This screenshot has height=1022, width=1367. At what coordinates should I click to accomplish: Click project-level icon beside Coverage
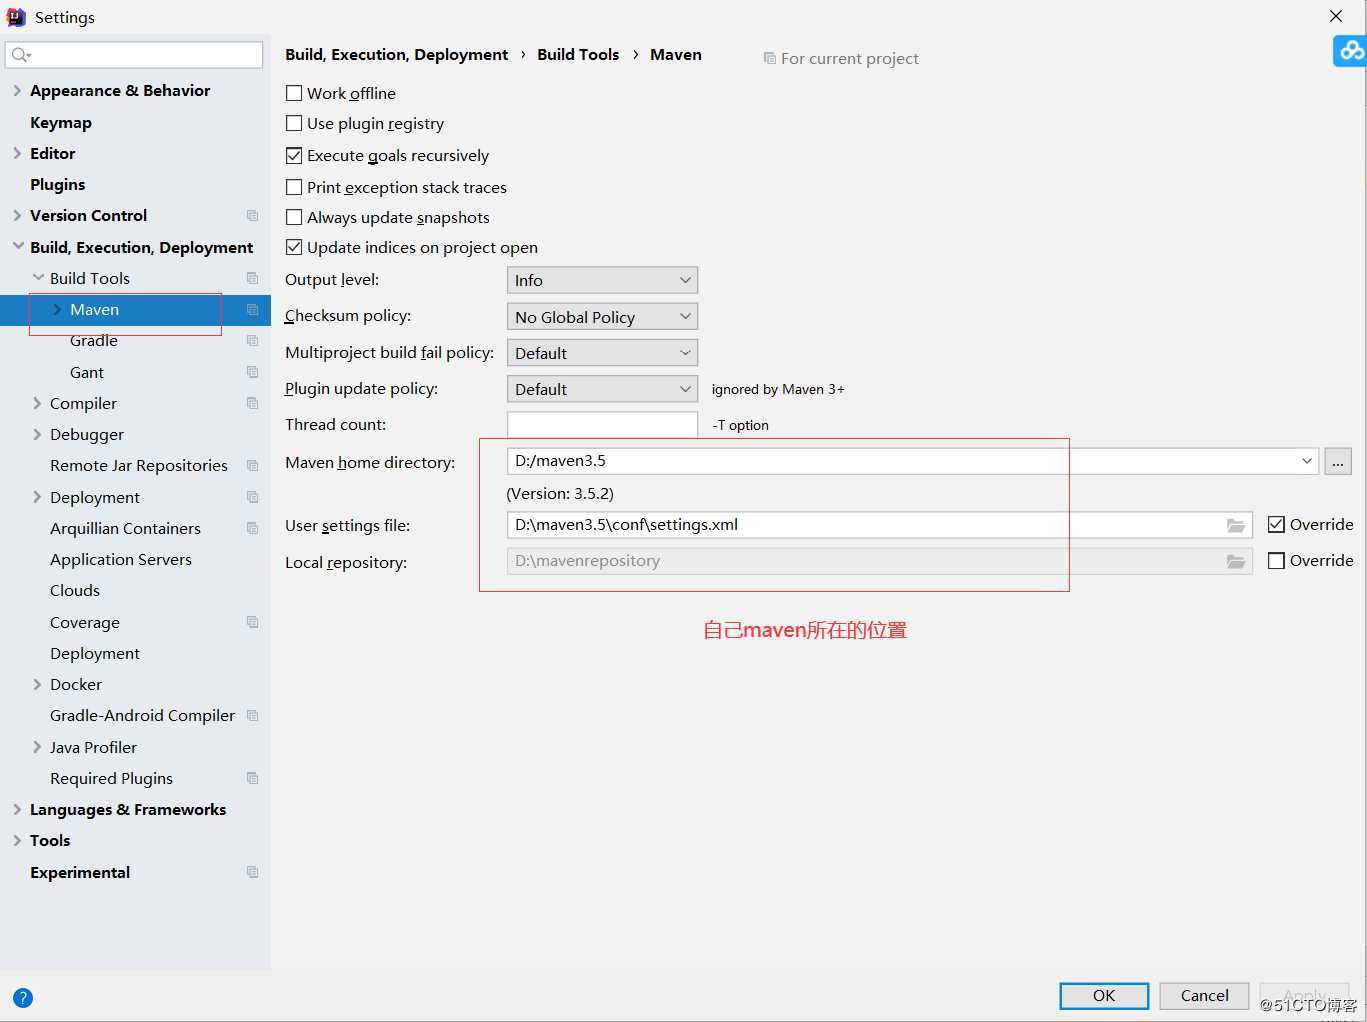252,622
